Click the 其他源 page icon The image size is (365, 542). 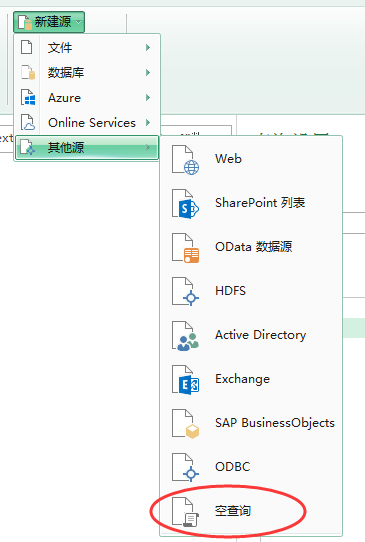(x=28, y=147)
